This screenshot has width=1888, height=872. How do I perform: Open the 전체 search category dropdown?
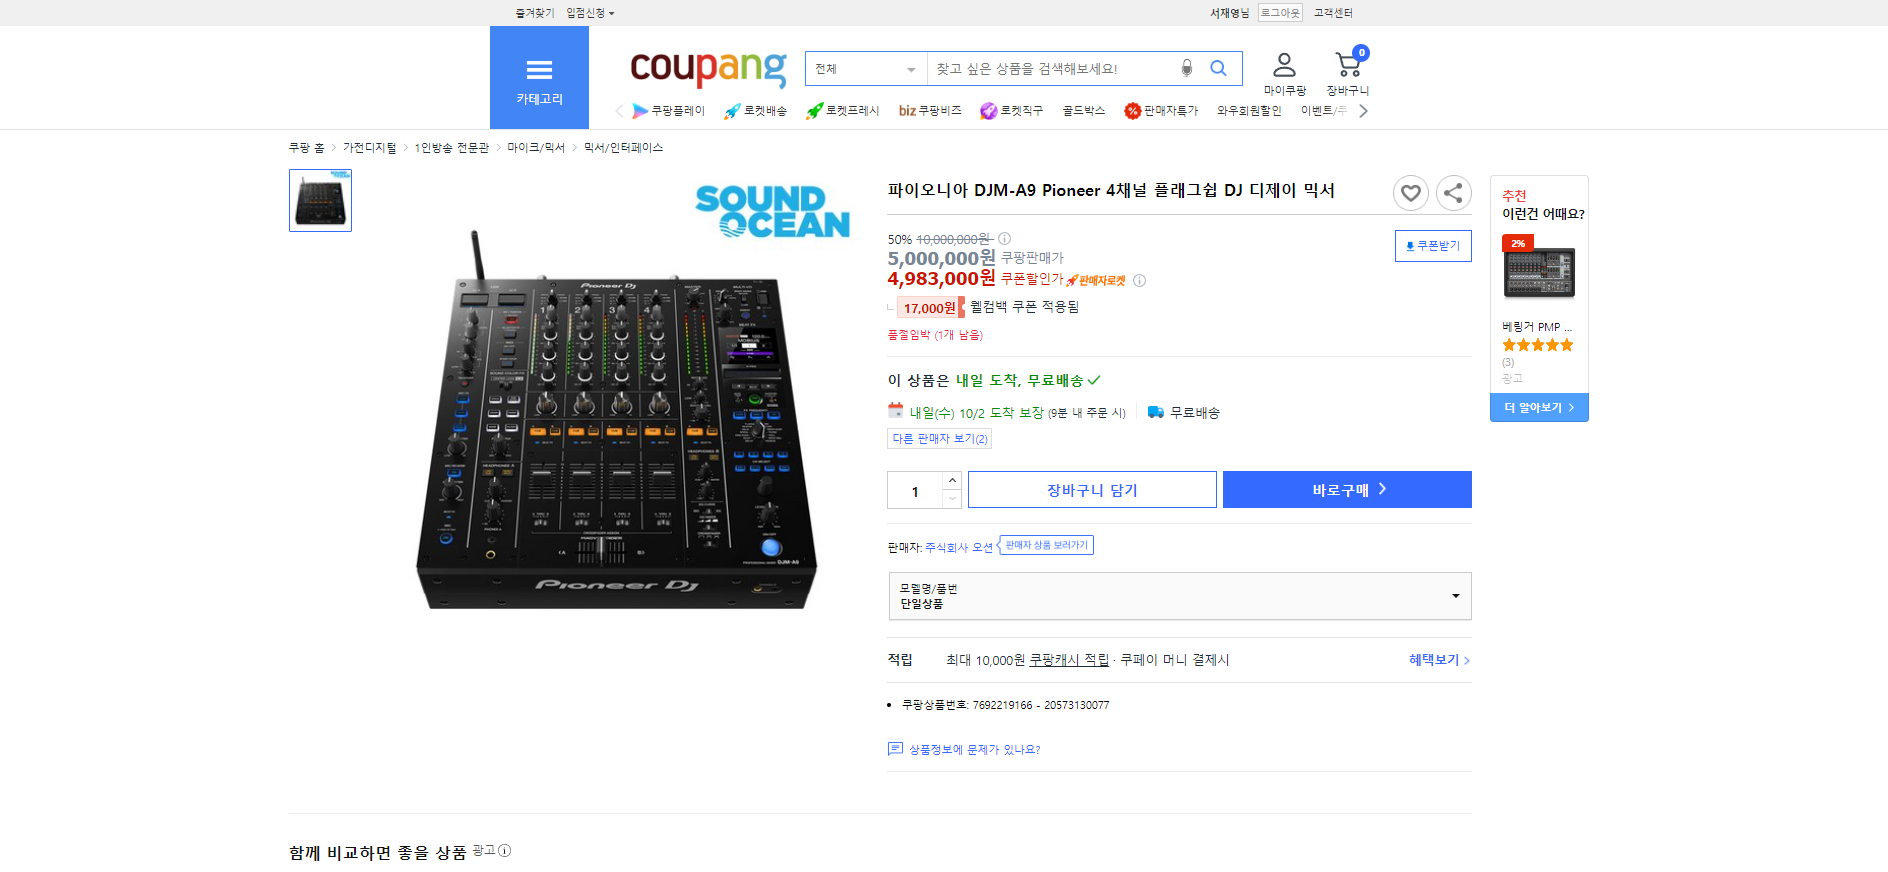click(x=866, y=68)
